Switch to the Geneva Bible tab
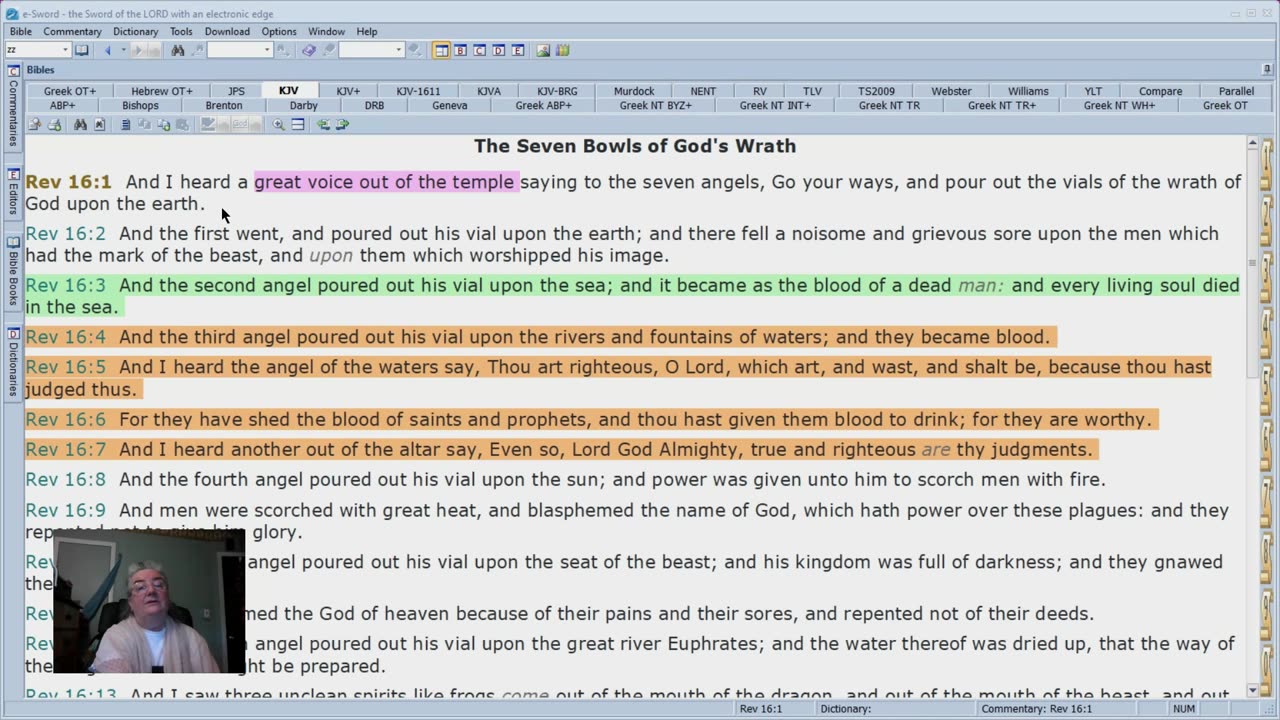This screenshot has height=720, width=1280. [x=450, y=105]
